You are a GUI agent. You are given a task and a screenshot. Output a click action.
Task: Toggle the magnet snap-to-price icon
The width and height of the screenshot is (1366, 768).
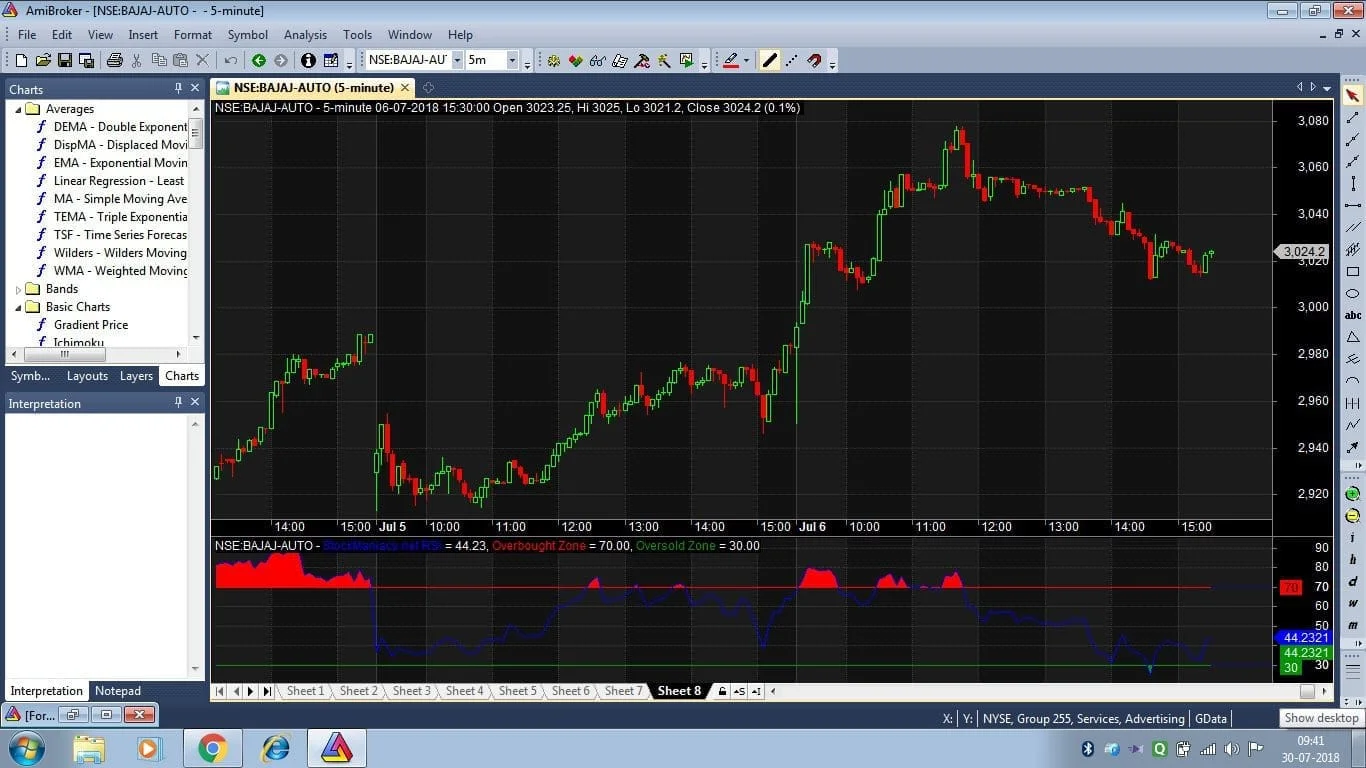pos(815,60)
